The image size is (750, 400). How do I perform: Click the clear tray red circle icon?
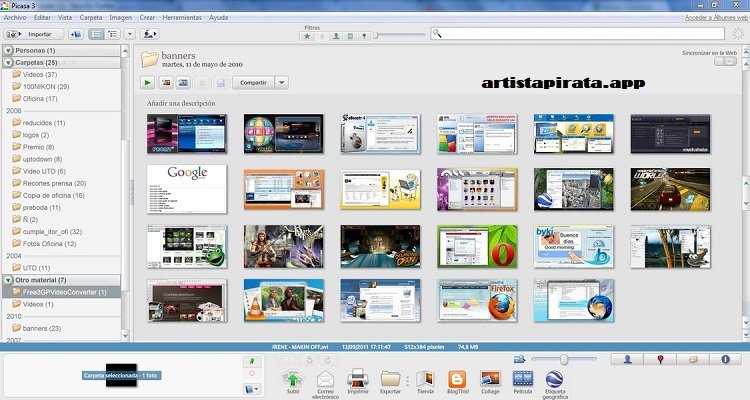coord(252,374)
